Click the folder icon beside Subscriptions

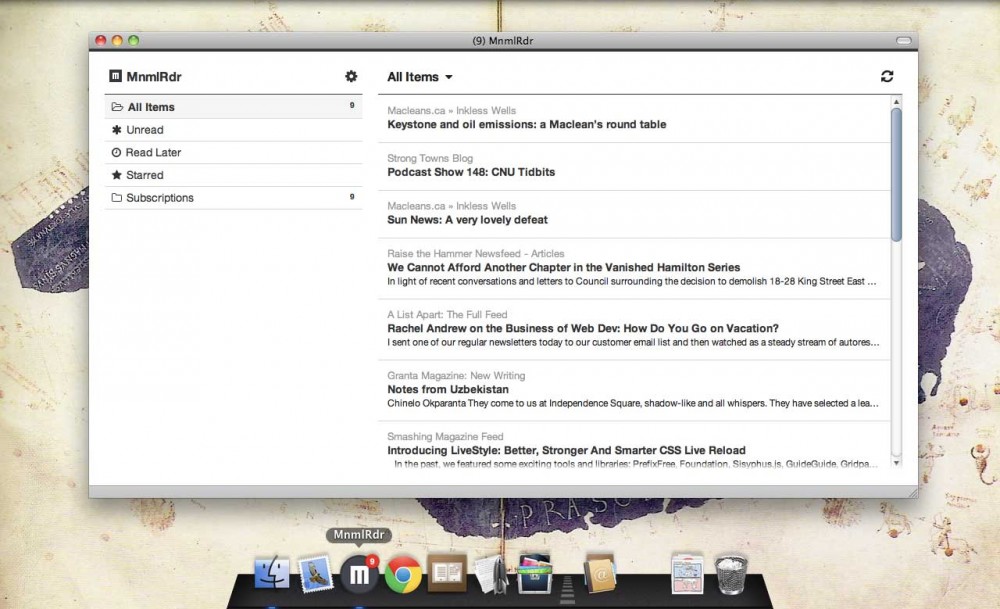(117, 198)
